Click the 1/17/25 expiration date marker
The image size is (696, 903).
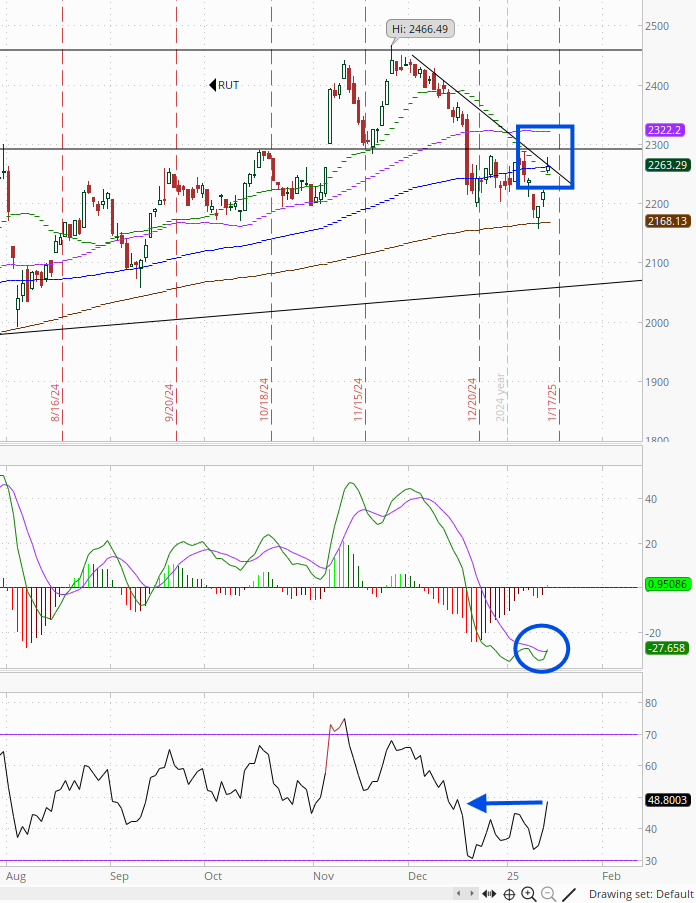(x=552, y=403)
